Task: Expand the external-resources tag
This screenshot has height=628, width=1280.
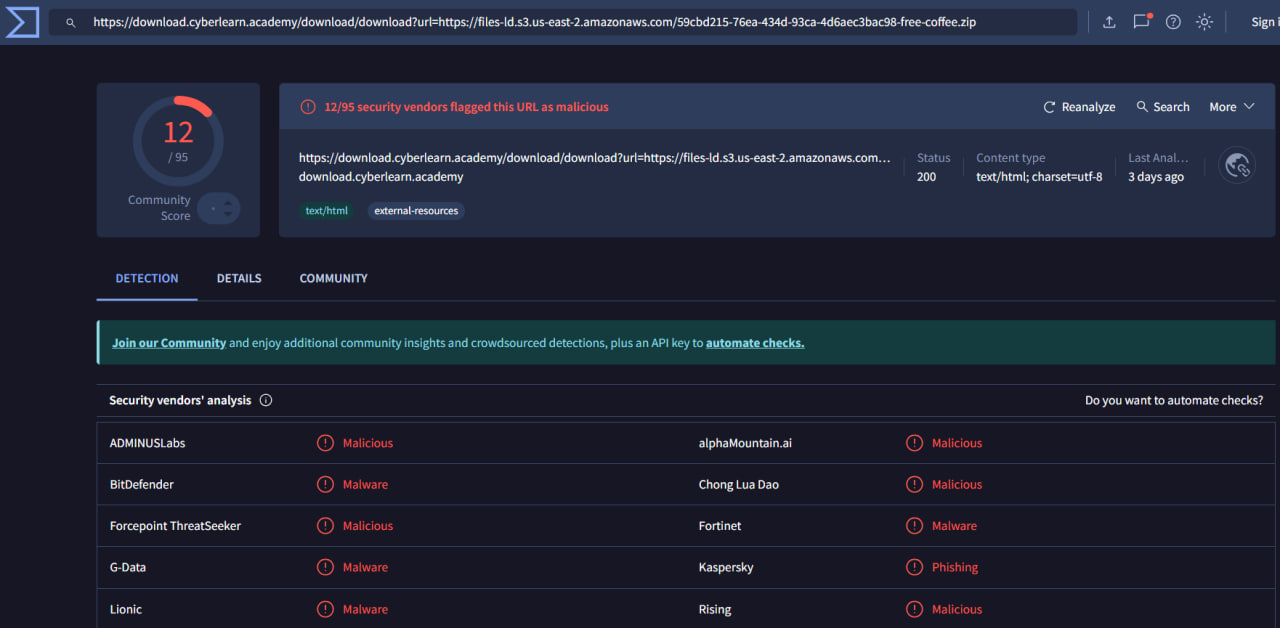Action: (x=416, y=210)
